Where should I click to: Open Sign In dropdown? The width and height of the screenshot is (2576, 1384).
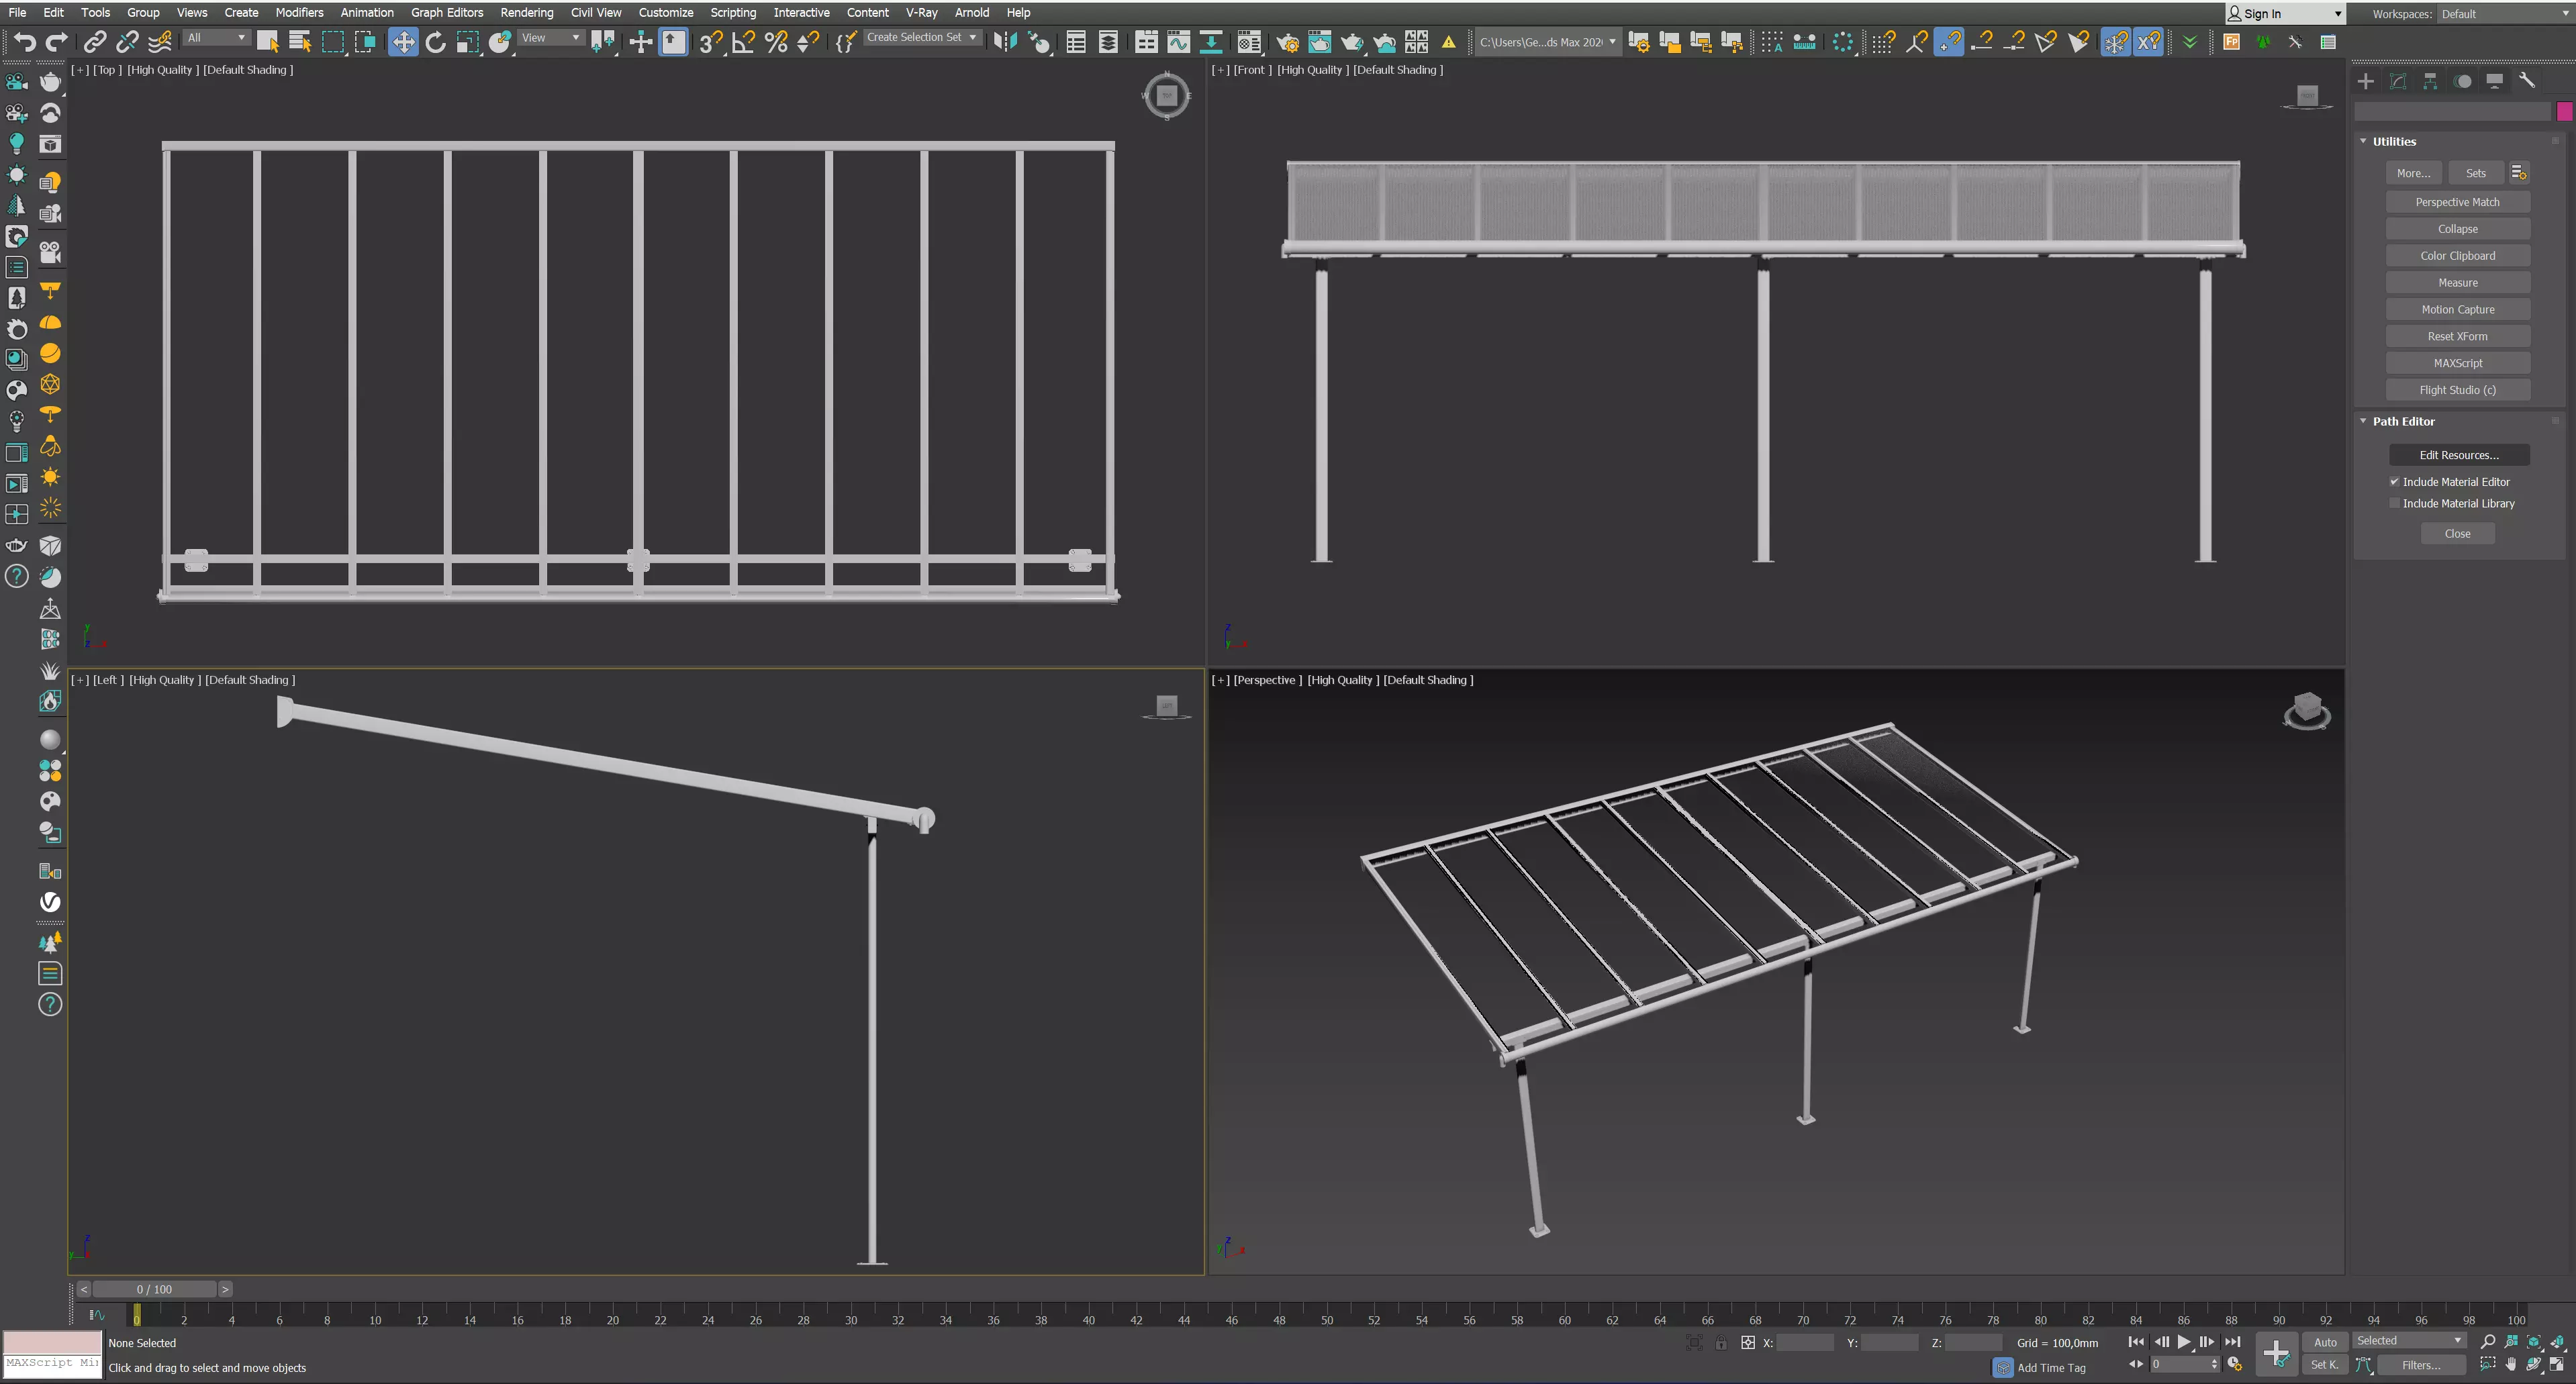tap(2285, 14)
